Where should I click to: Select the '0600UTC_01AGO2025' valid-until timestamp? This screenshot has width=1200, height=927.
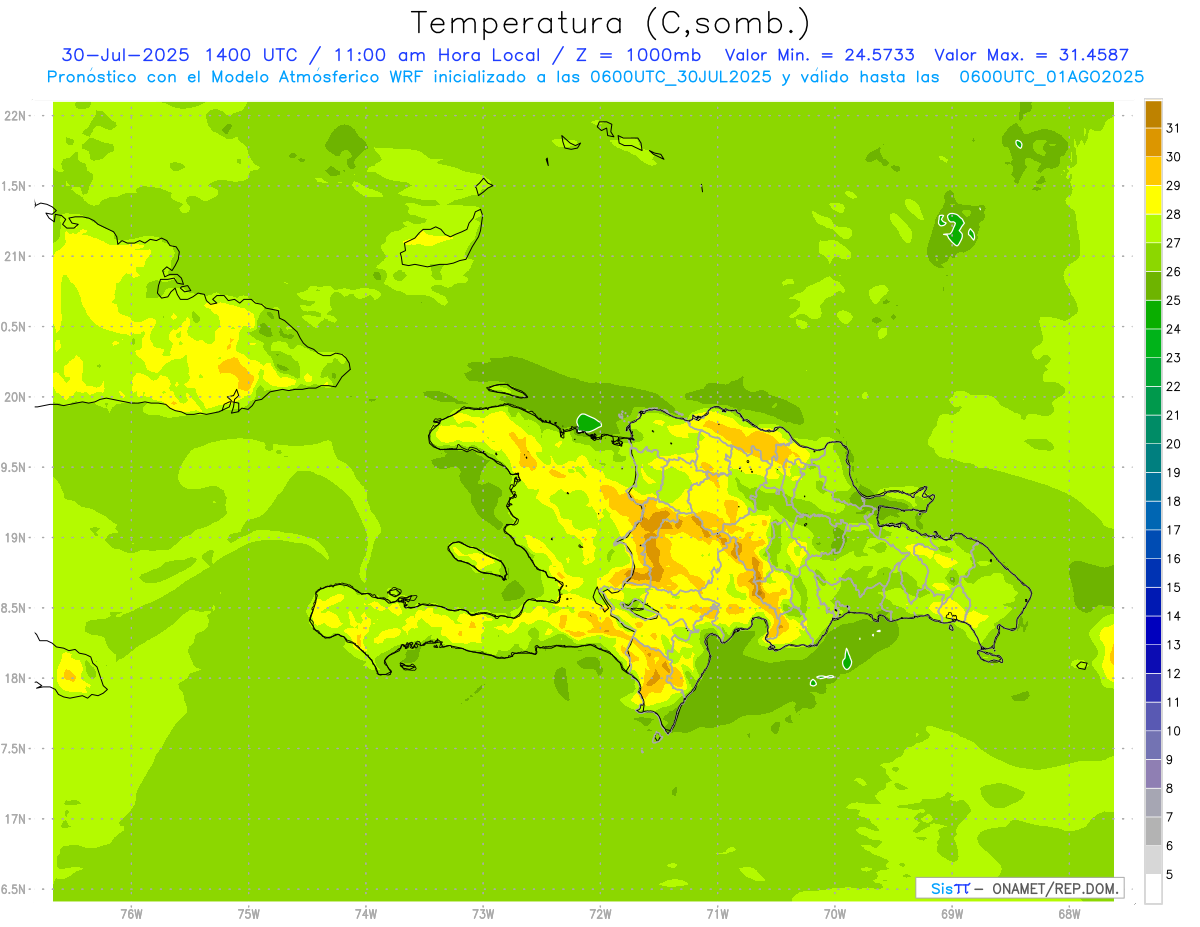[x=1052, y=76]
